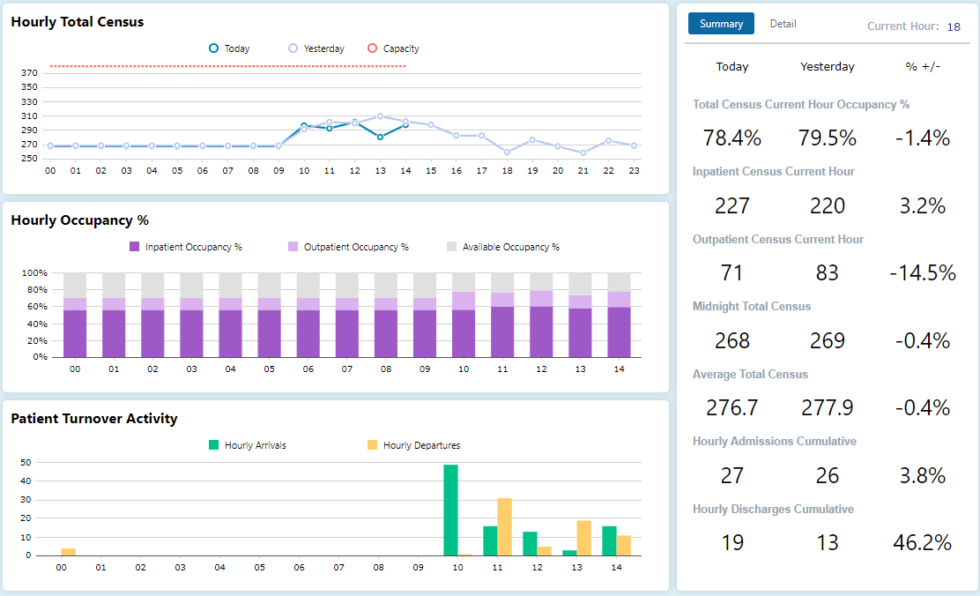Click the Midnight Total Census value 268

pos(732,340)
